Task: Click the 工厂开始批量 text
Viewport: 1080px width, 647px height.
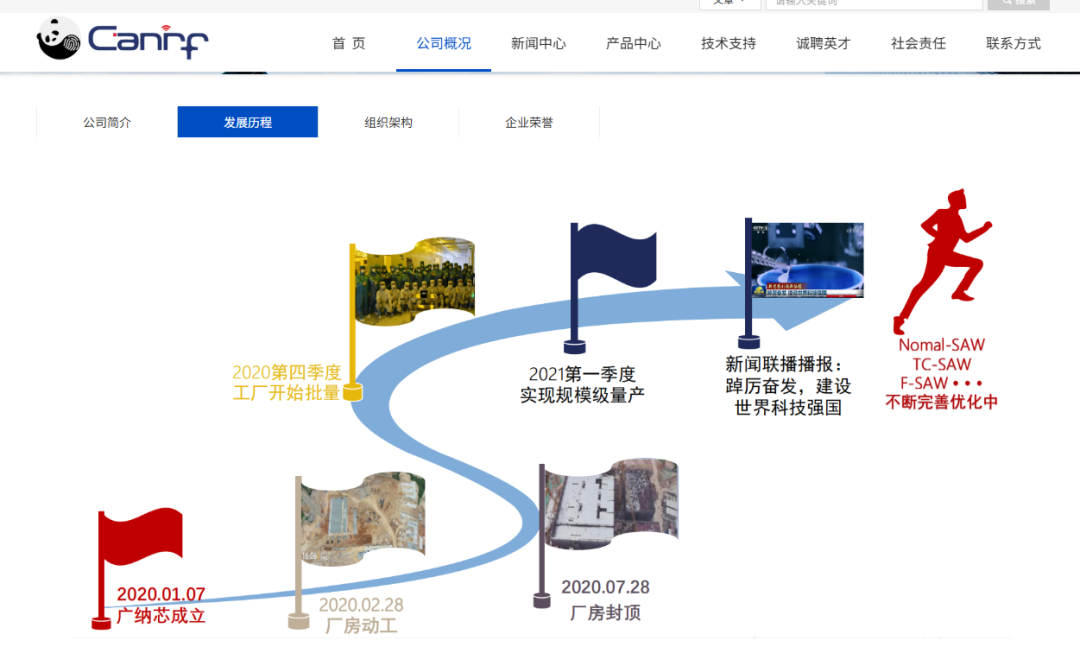Action: click(x=287, y=393)
